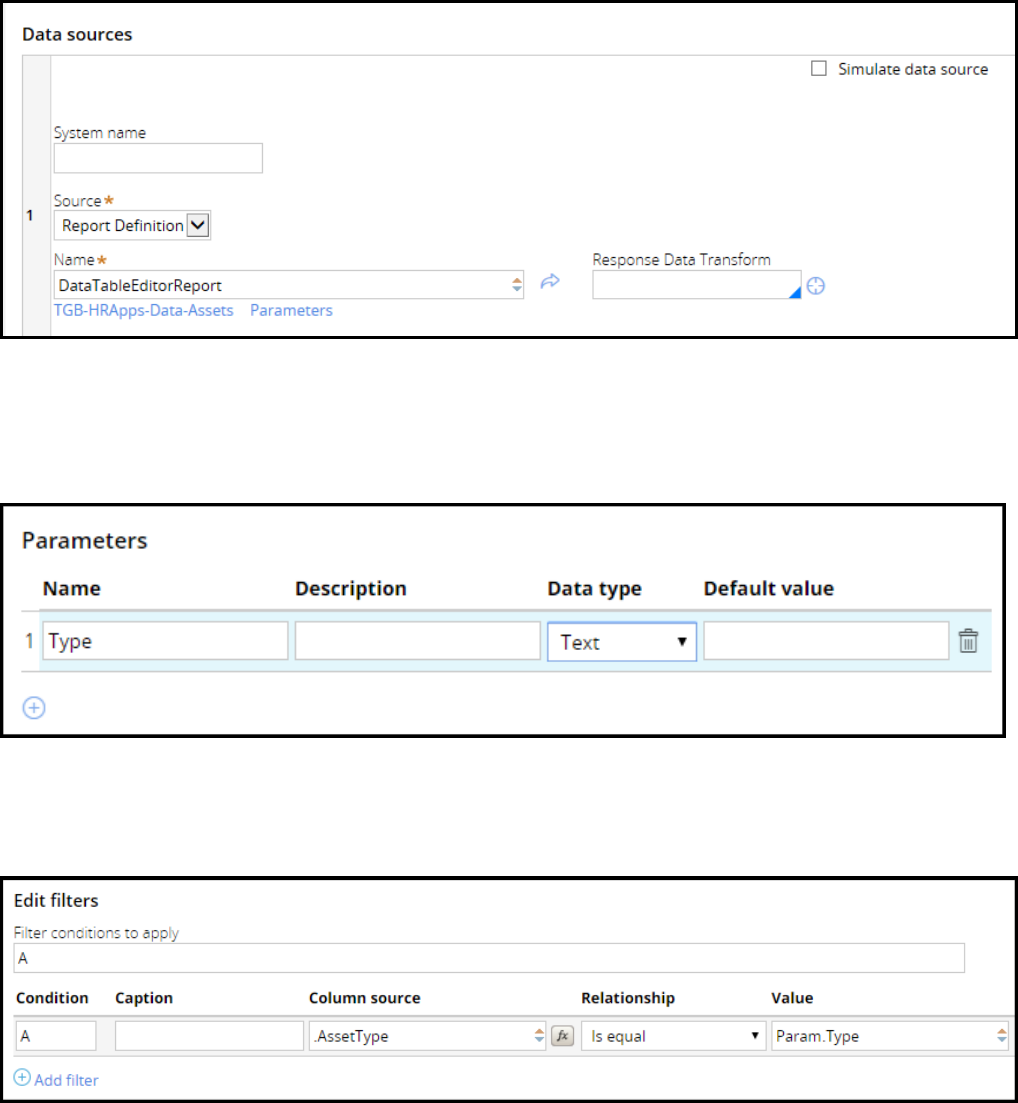Expand the Column source suggestions arrow
The width and height of the screenshot is (1018, 1103).
click(539, 1037)
